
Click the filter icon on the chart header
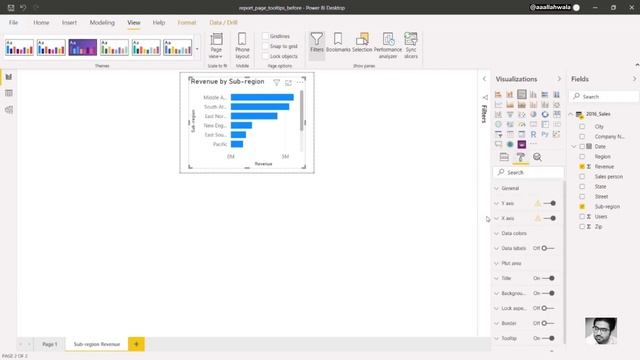point(276,82)
